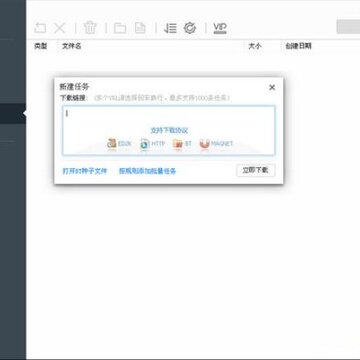Click the gray field at toolbar right
The image size is (360, 360).
pyautogui.click(x=348, y=27)
